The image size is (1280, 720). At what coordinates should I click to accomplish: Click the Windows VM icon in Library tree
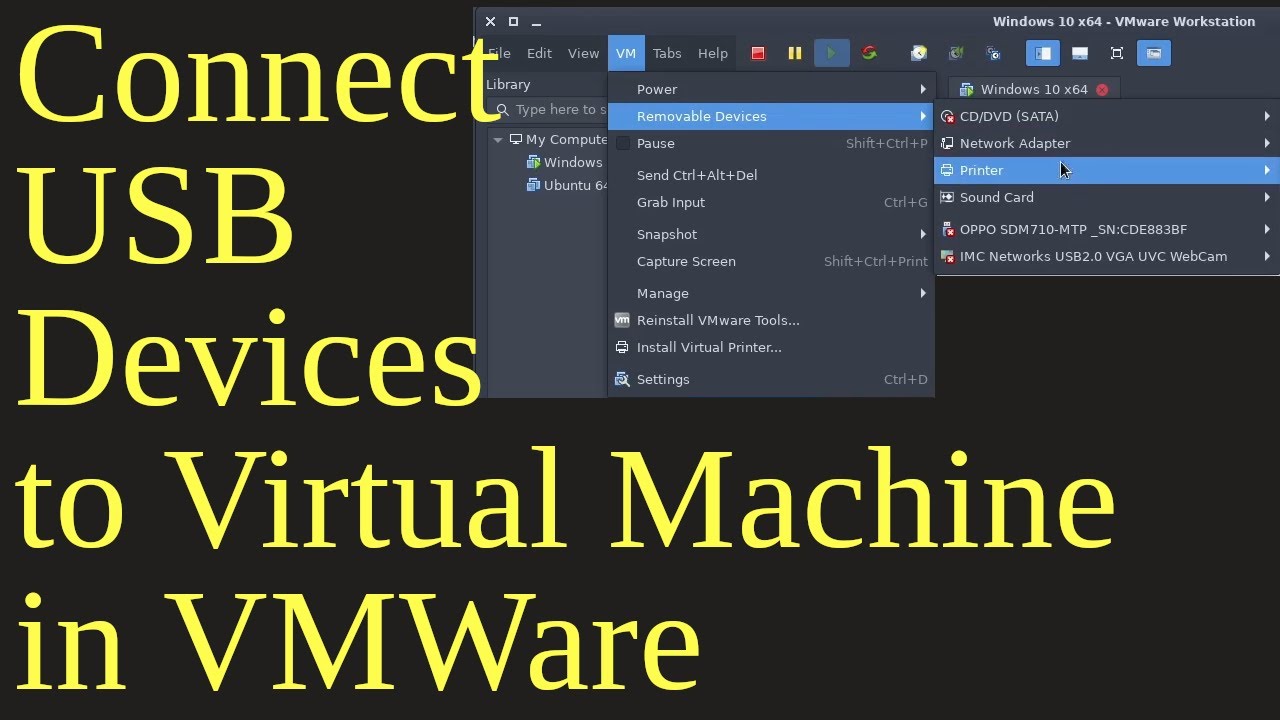click(x=533, y=162)
